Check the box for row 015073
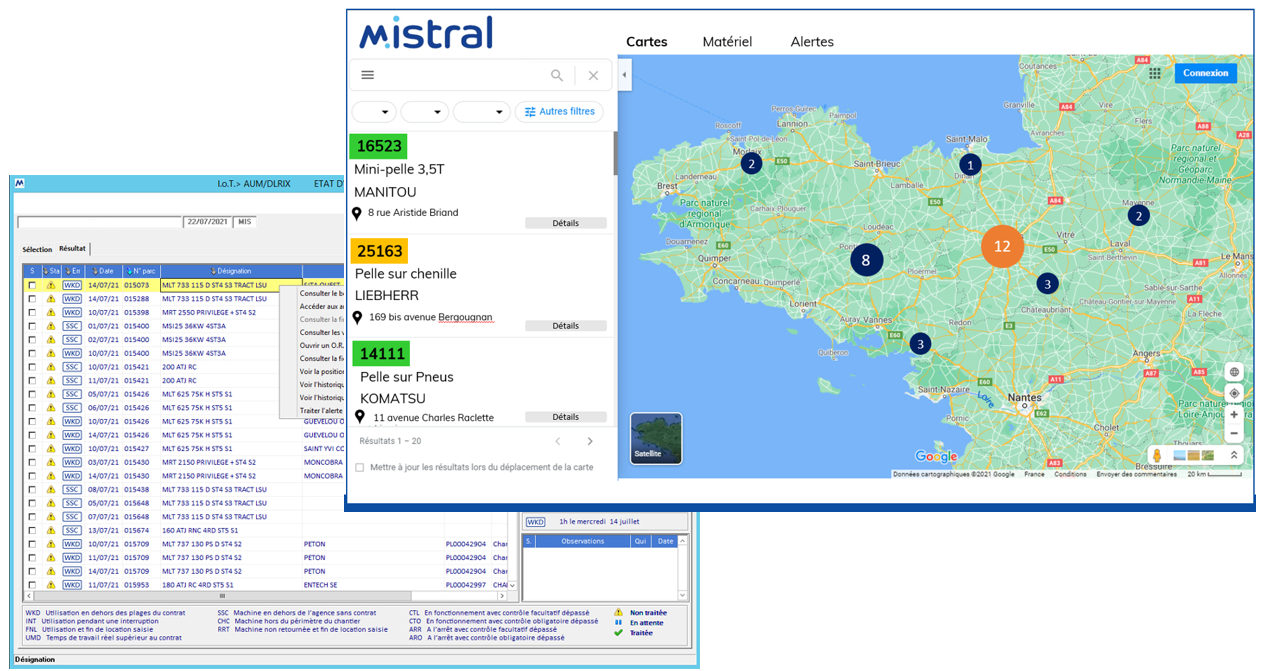The image size is (1263, 671). [32, 285]
